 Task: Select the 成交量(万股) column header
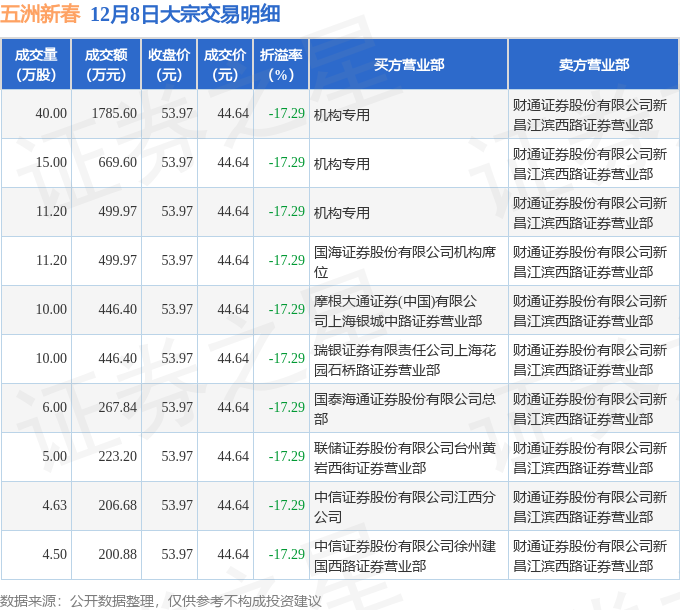coord(35,65)
